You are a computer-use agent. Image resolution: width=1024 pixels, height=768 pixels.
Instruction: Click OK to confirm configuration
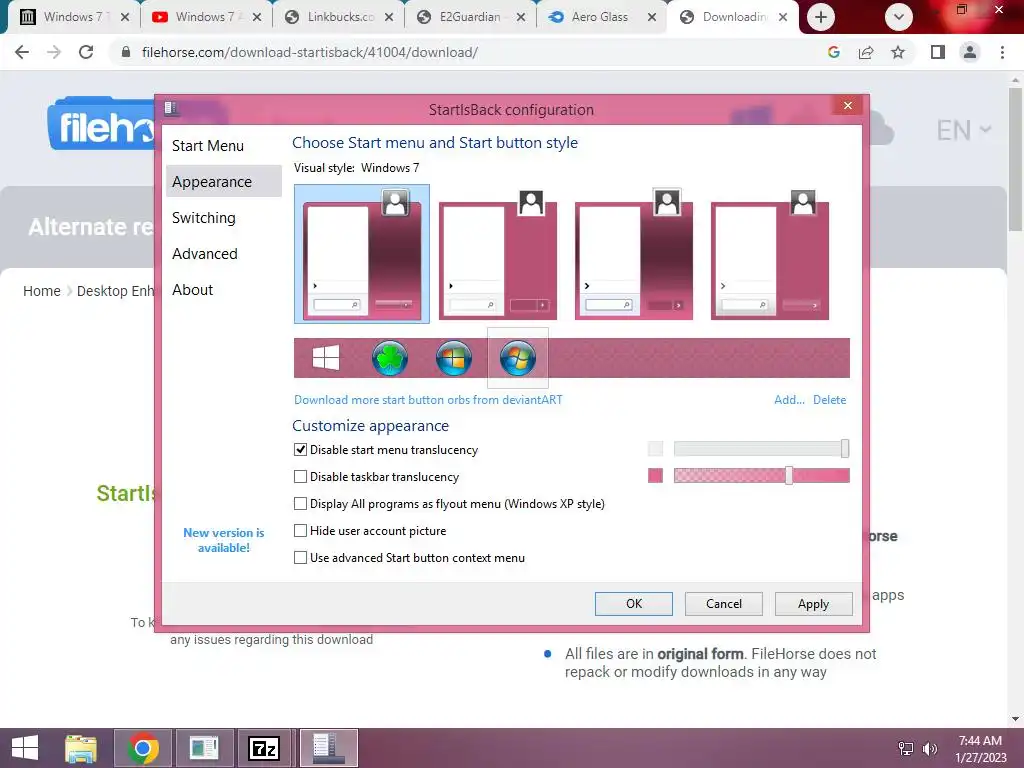pyautogui.click(x=633, y=603)
